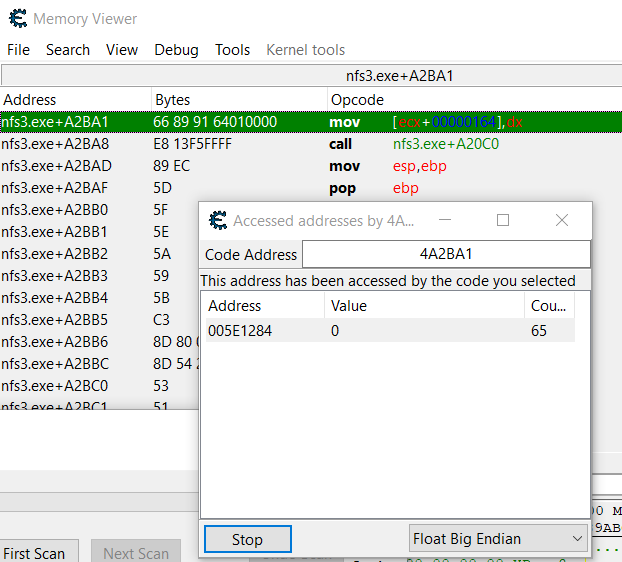This screenshot has height=562, width=622.
Task: Expand the Float Big Endian dropdown
Action: point(498,539)
